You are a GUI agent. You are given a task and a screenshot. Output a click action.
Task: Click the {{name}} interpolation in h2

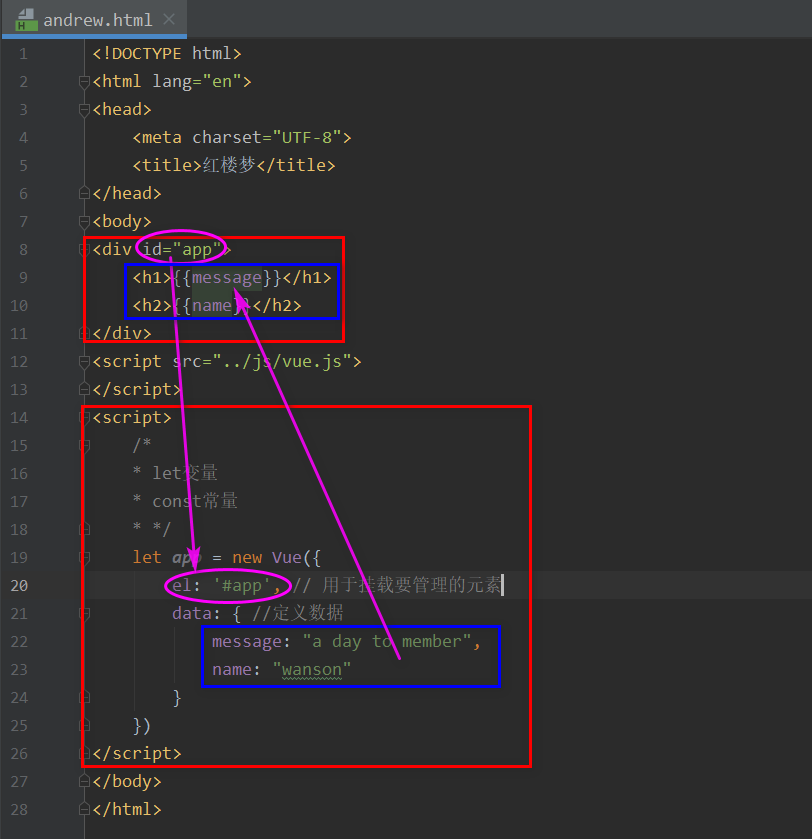pos(212,306)
